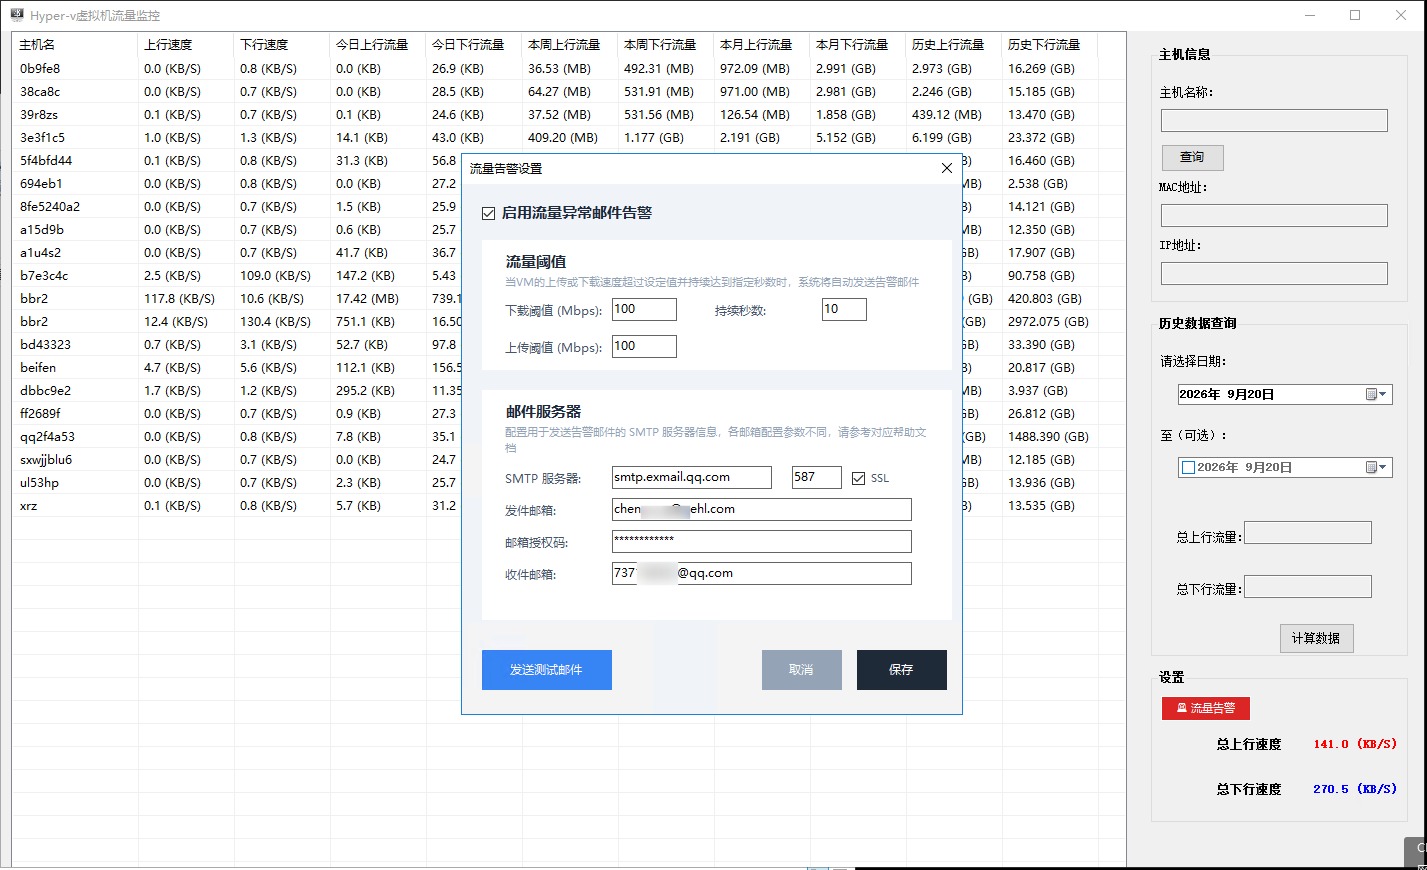Viewport: 1427px width, 870px height.
Task: Uncheck 启用流量异常邮件告警 checkbox
Action: (x=488, y=213)
